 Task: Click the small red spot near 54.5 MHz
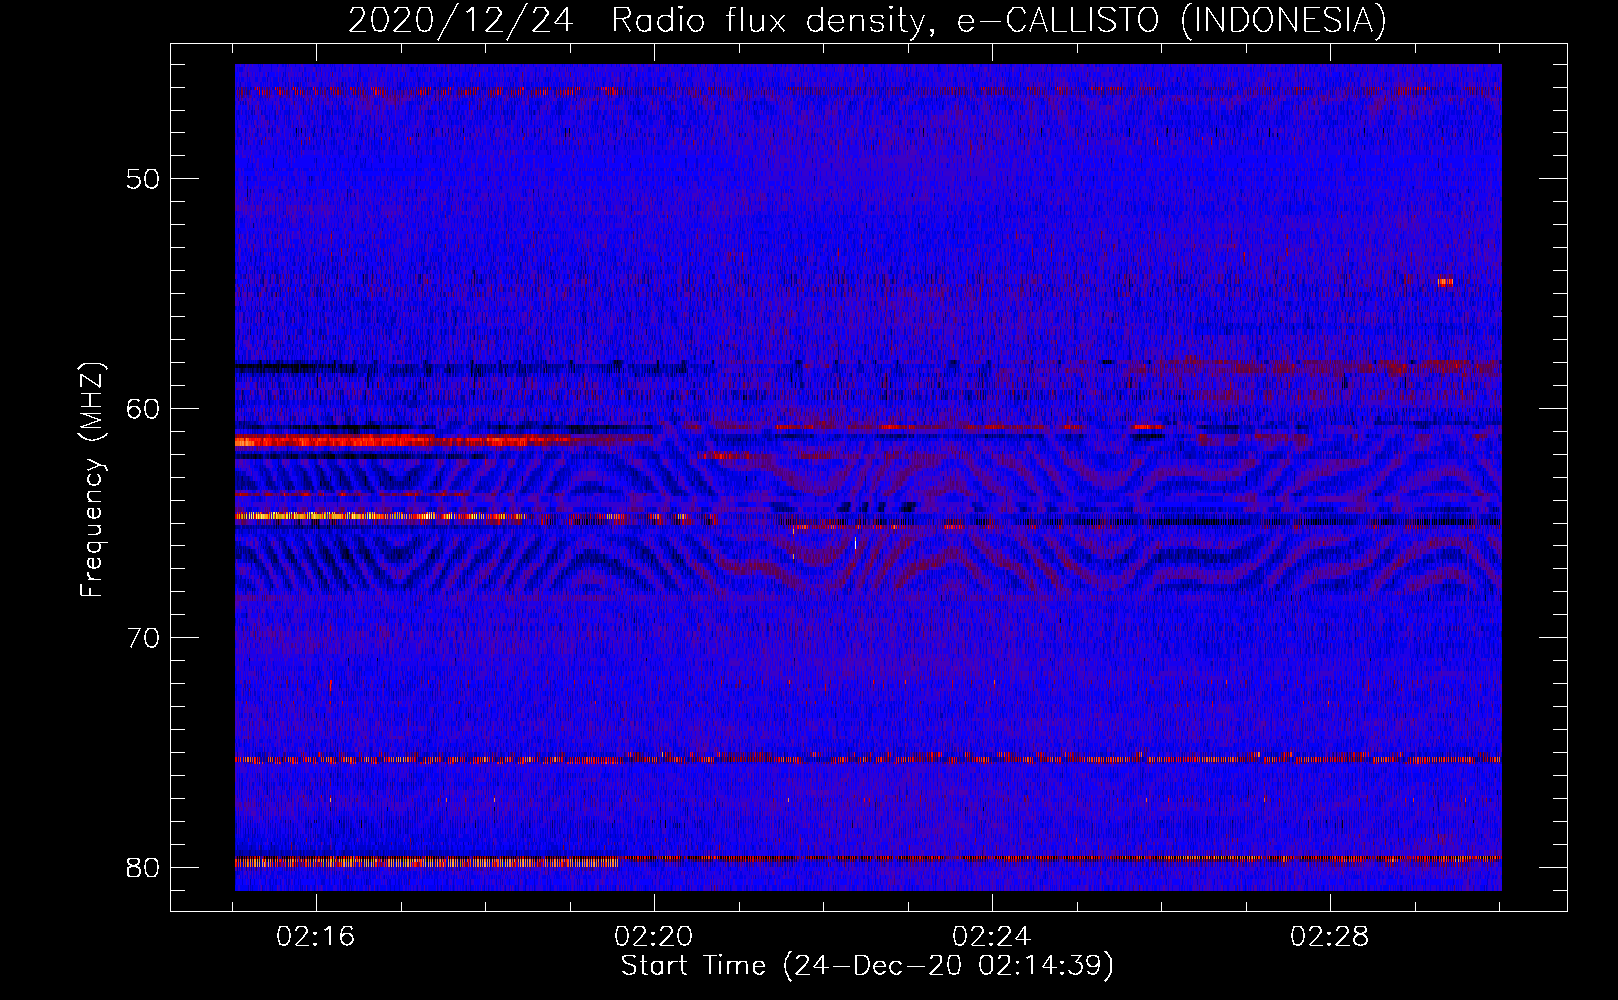coord(1444,282)
